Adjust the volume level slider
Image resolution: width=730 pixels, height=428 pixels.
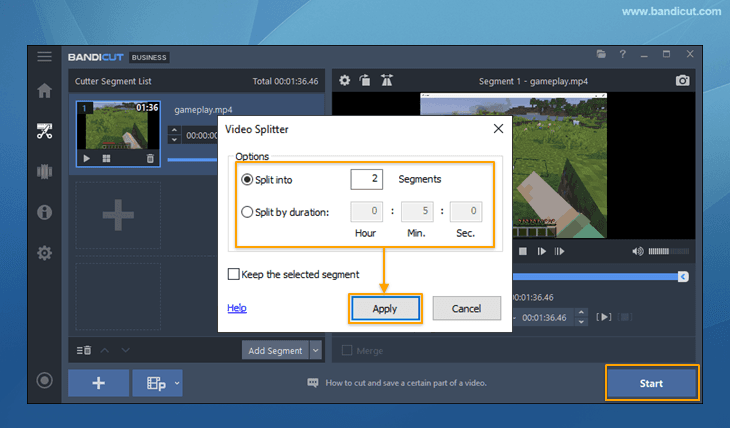669,251
